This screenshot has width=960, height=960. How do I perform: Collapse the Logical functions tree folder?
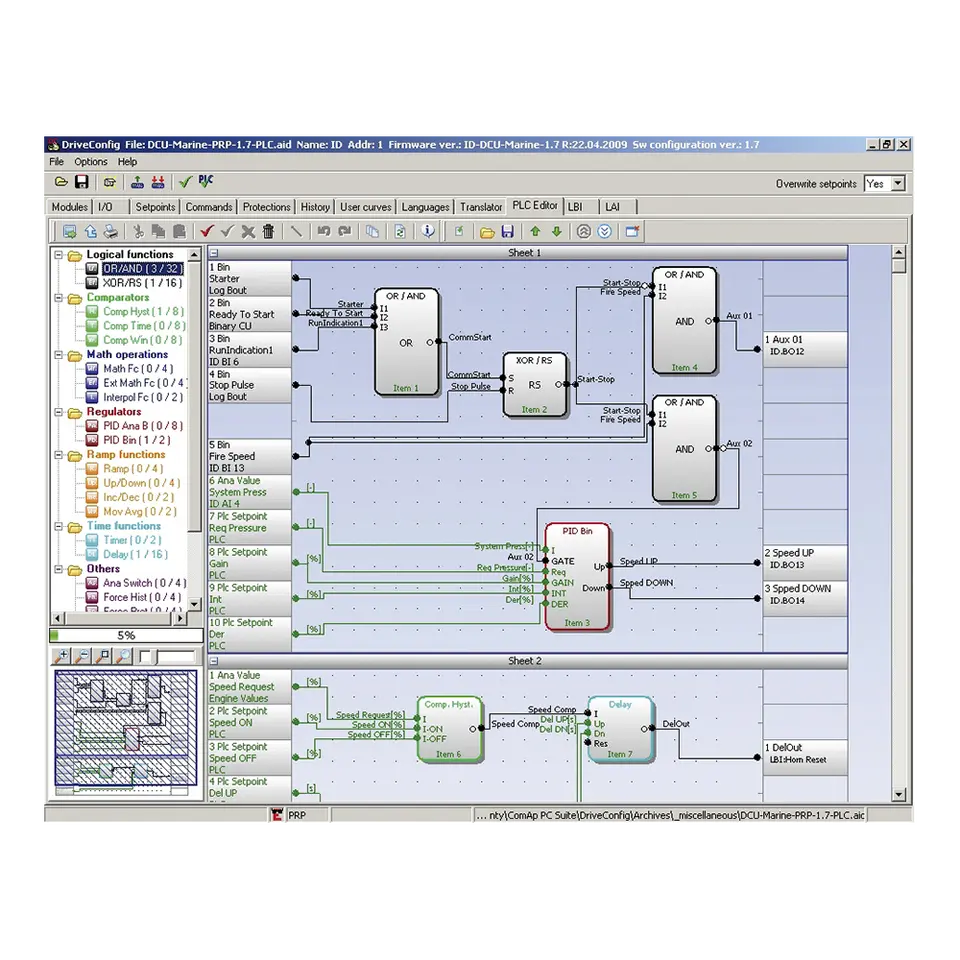click(59, 255)
